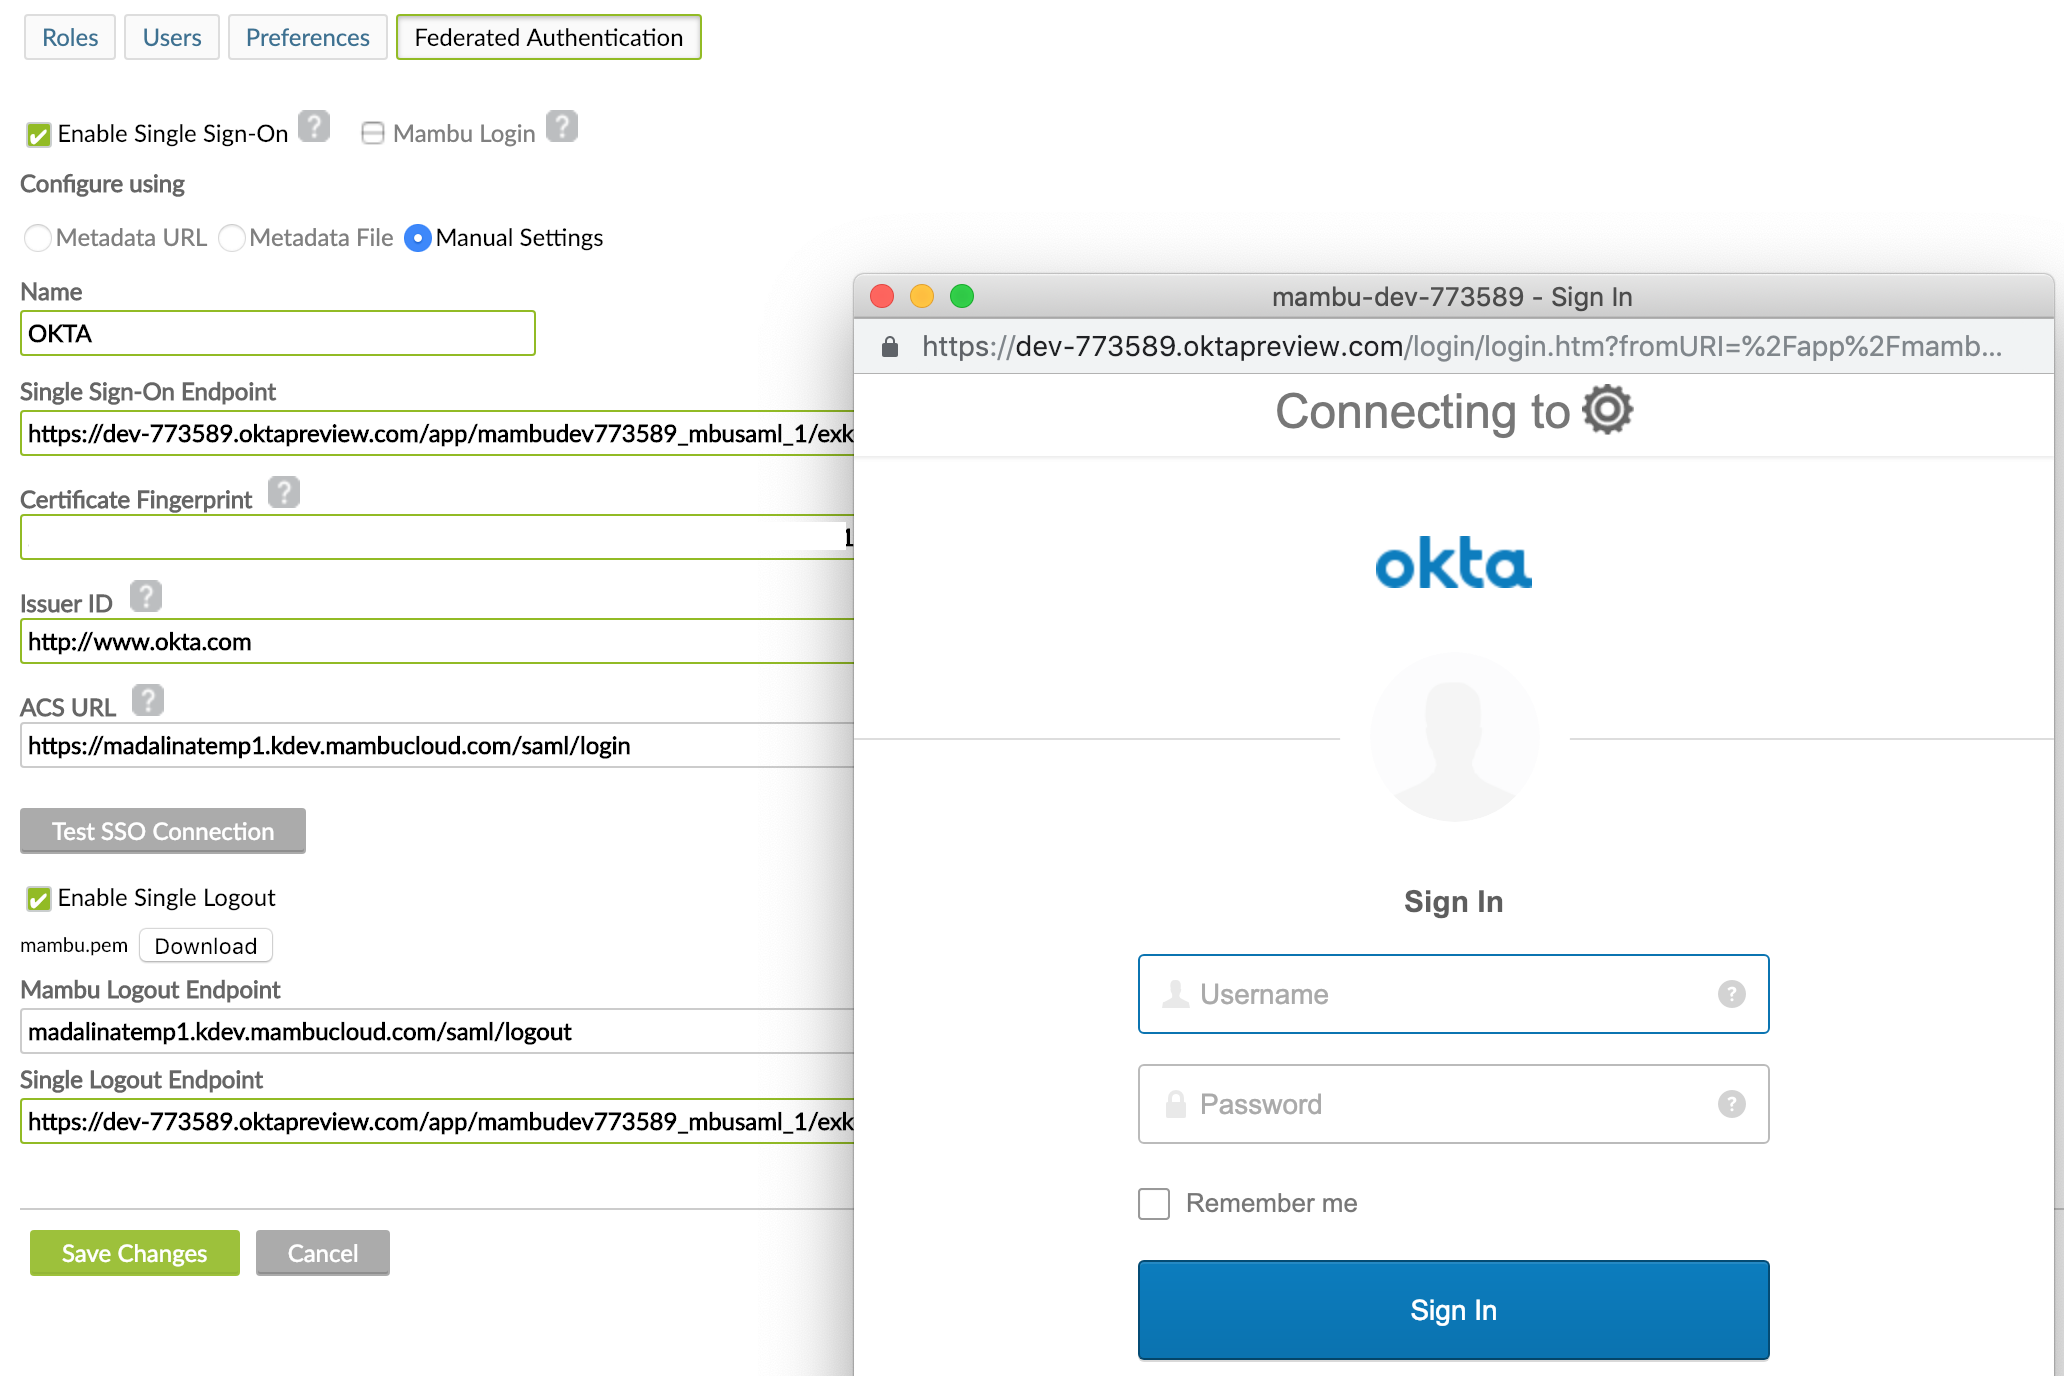Disable the Enable Single Sign-On checkbox
Image resolution: width=2064 pixels, height=1376 pixels.
pos(38,133)
